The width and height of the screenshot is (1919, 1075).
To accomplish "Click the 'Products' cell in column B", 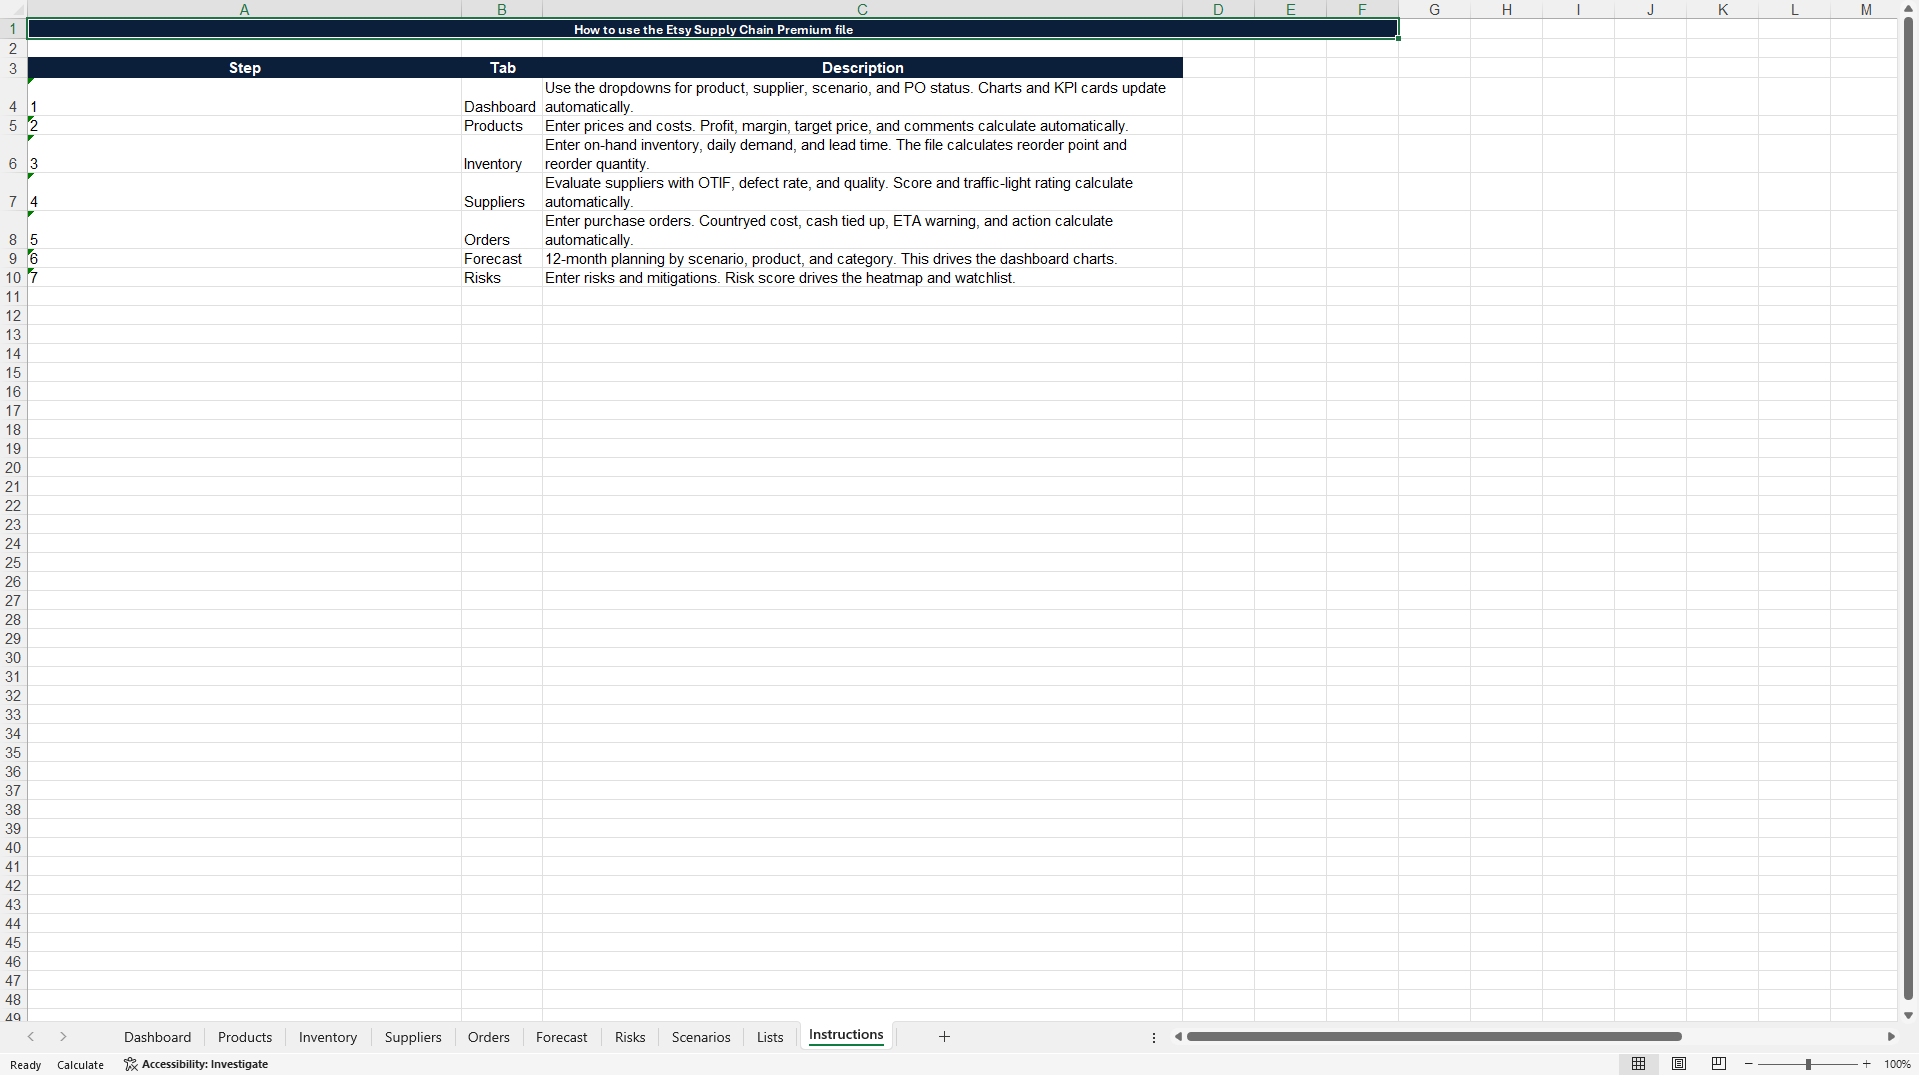I will (502, 126).
